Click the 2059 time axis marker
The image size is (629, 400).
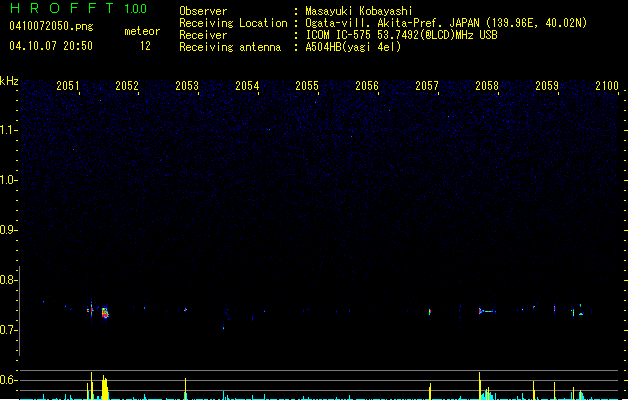547,85
